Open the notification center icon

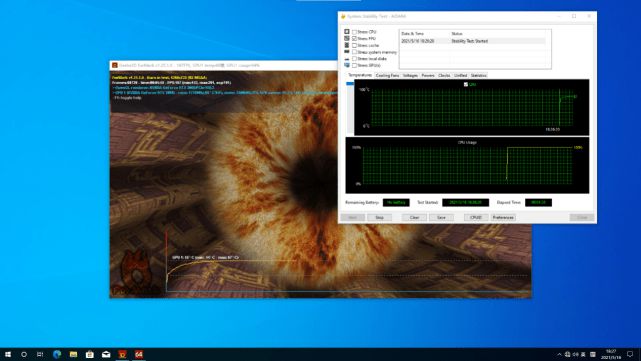pyautogui.click(x=630, y=354)
